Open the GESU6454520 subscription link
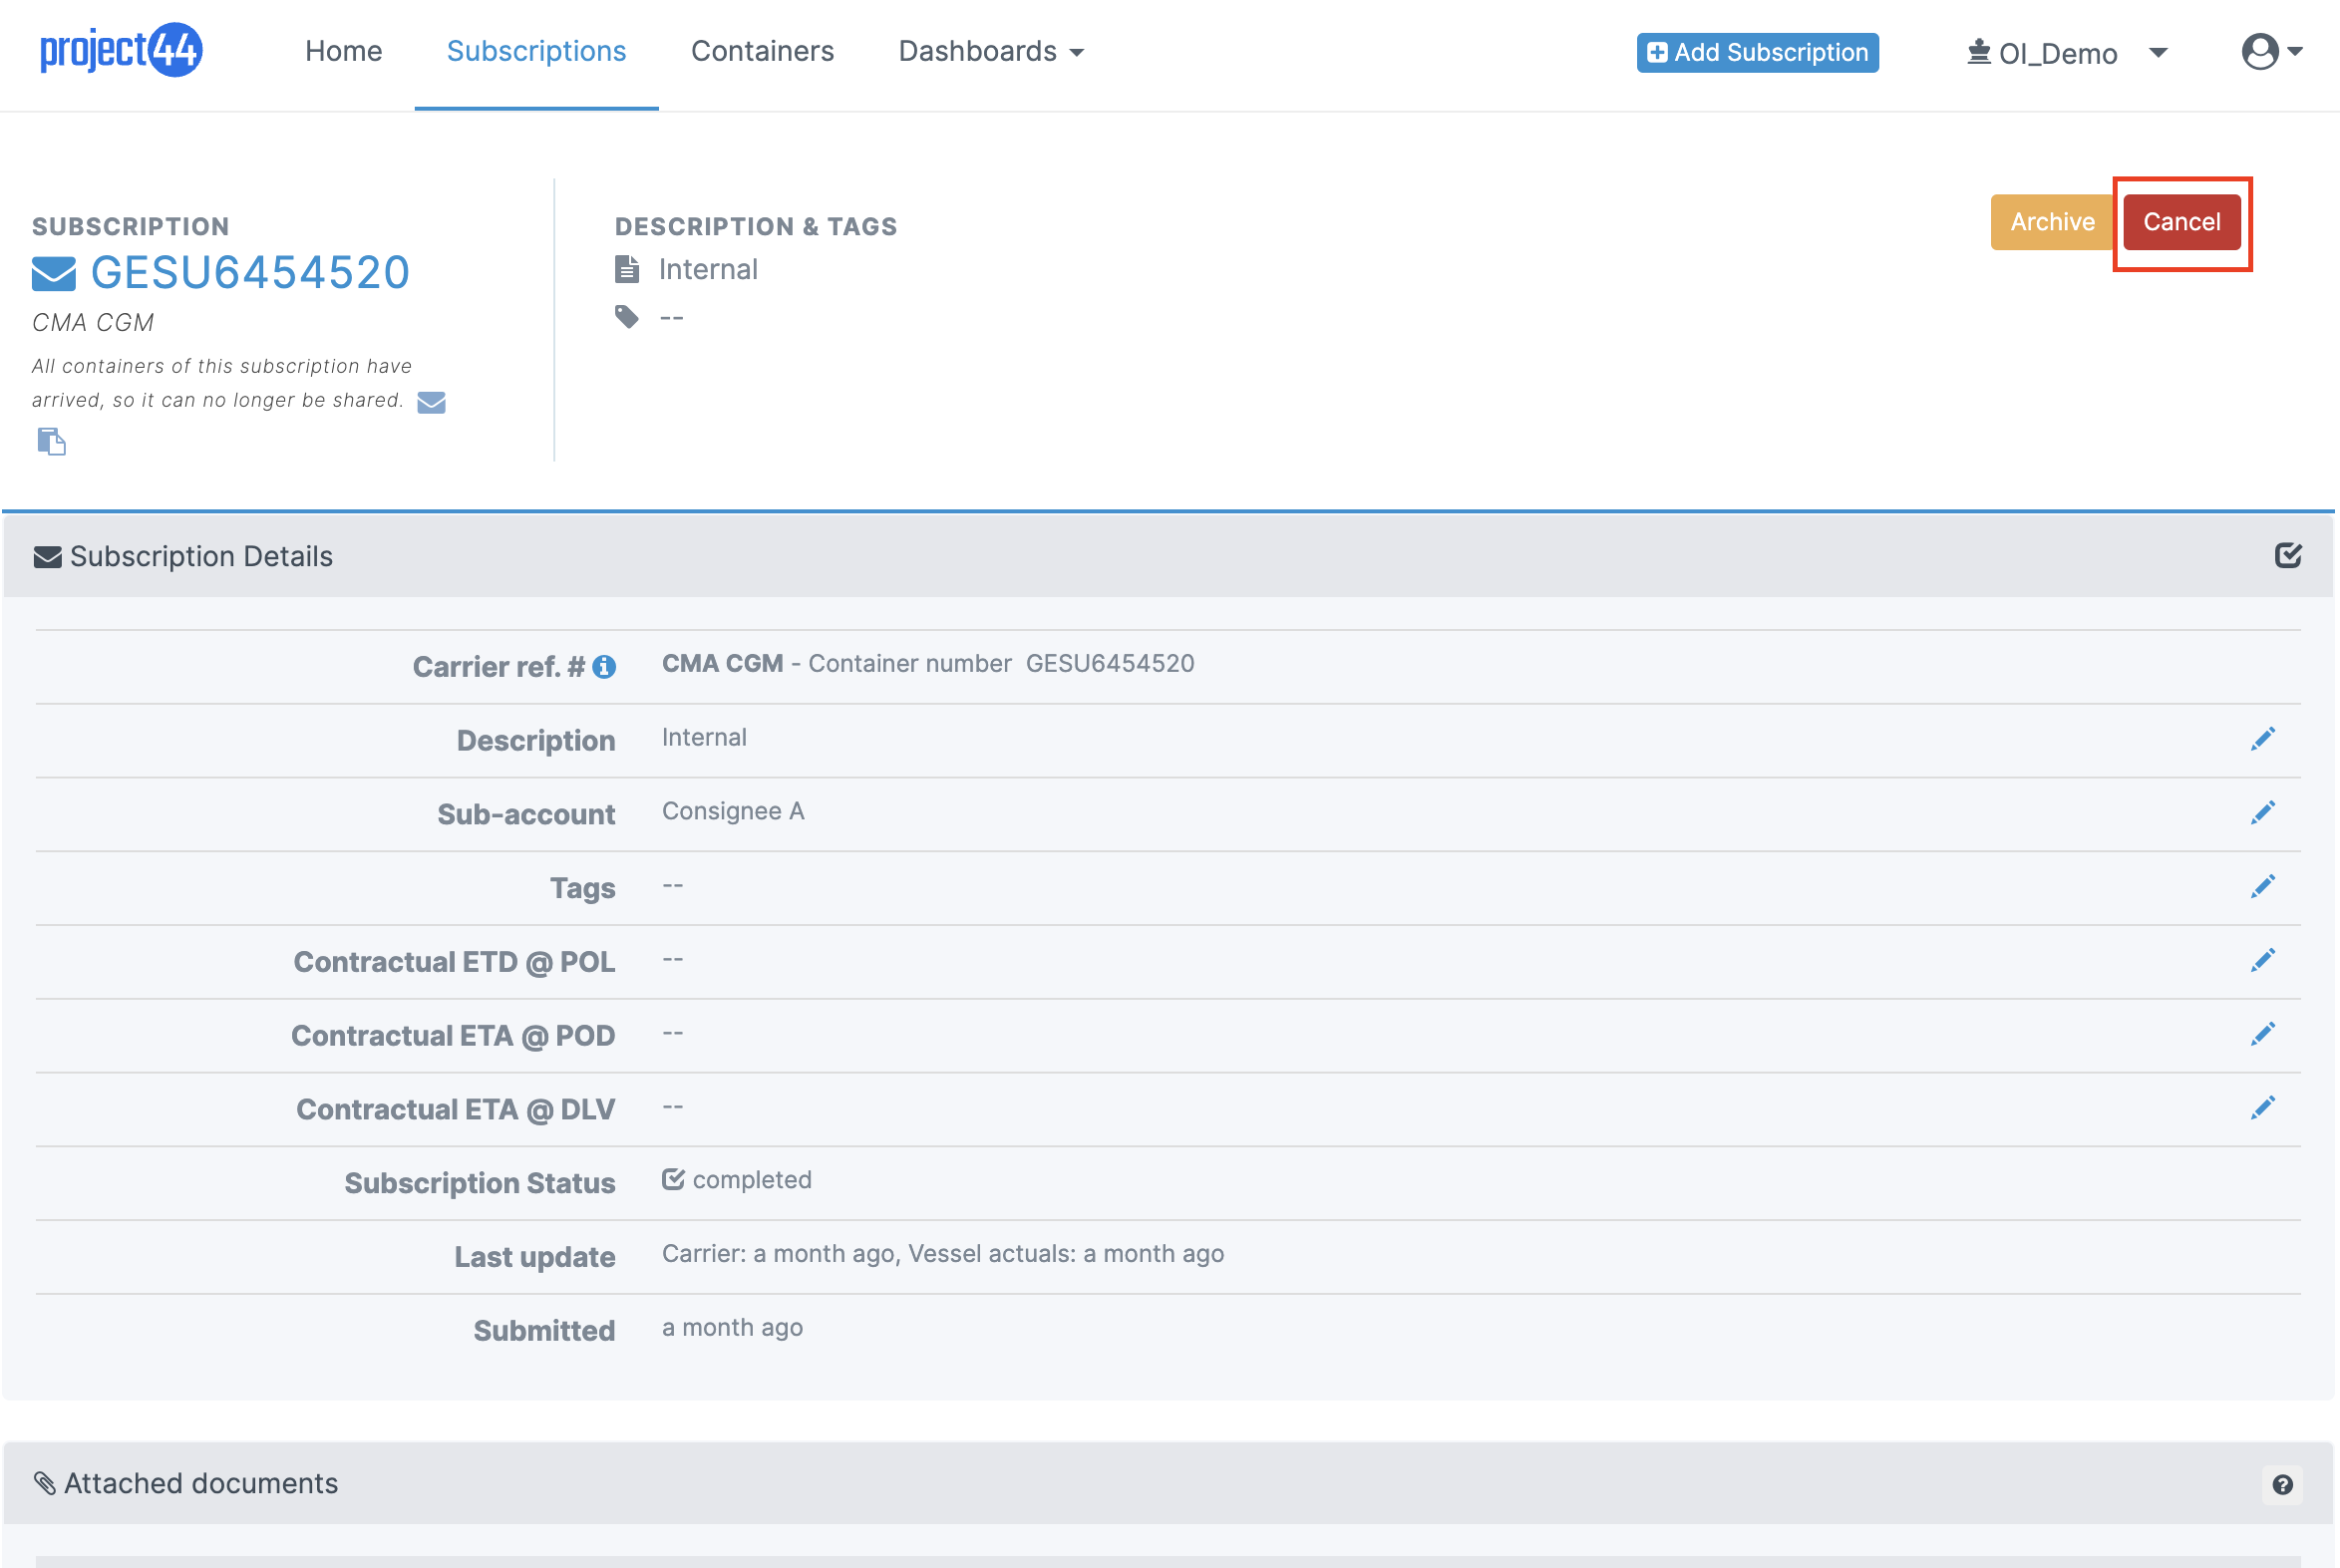The height and width of the screenshot is (1568, 2340). coord(250,272)
